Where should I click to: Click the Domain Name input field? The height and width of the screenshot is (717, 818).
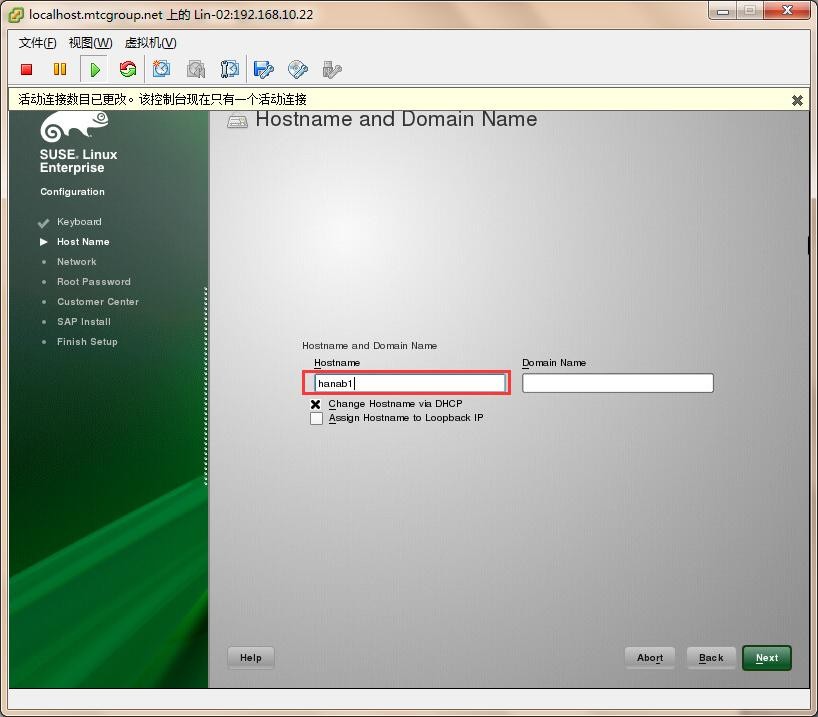pos(618,383)
